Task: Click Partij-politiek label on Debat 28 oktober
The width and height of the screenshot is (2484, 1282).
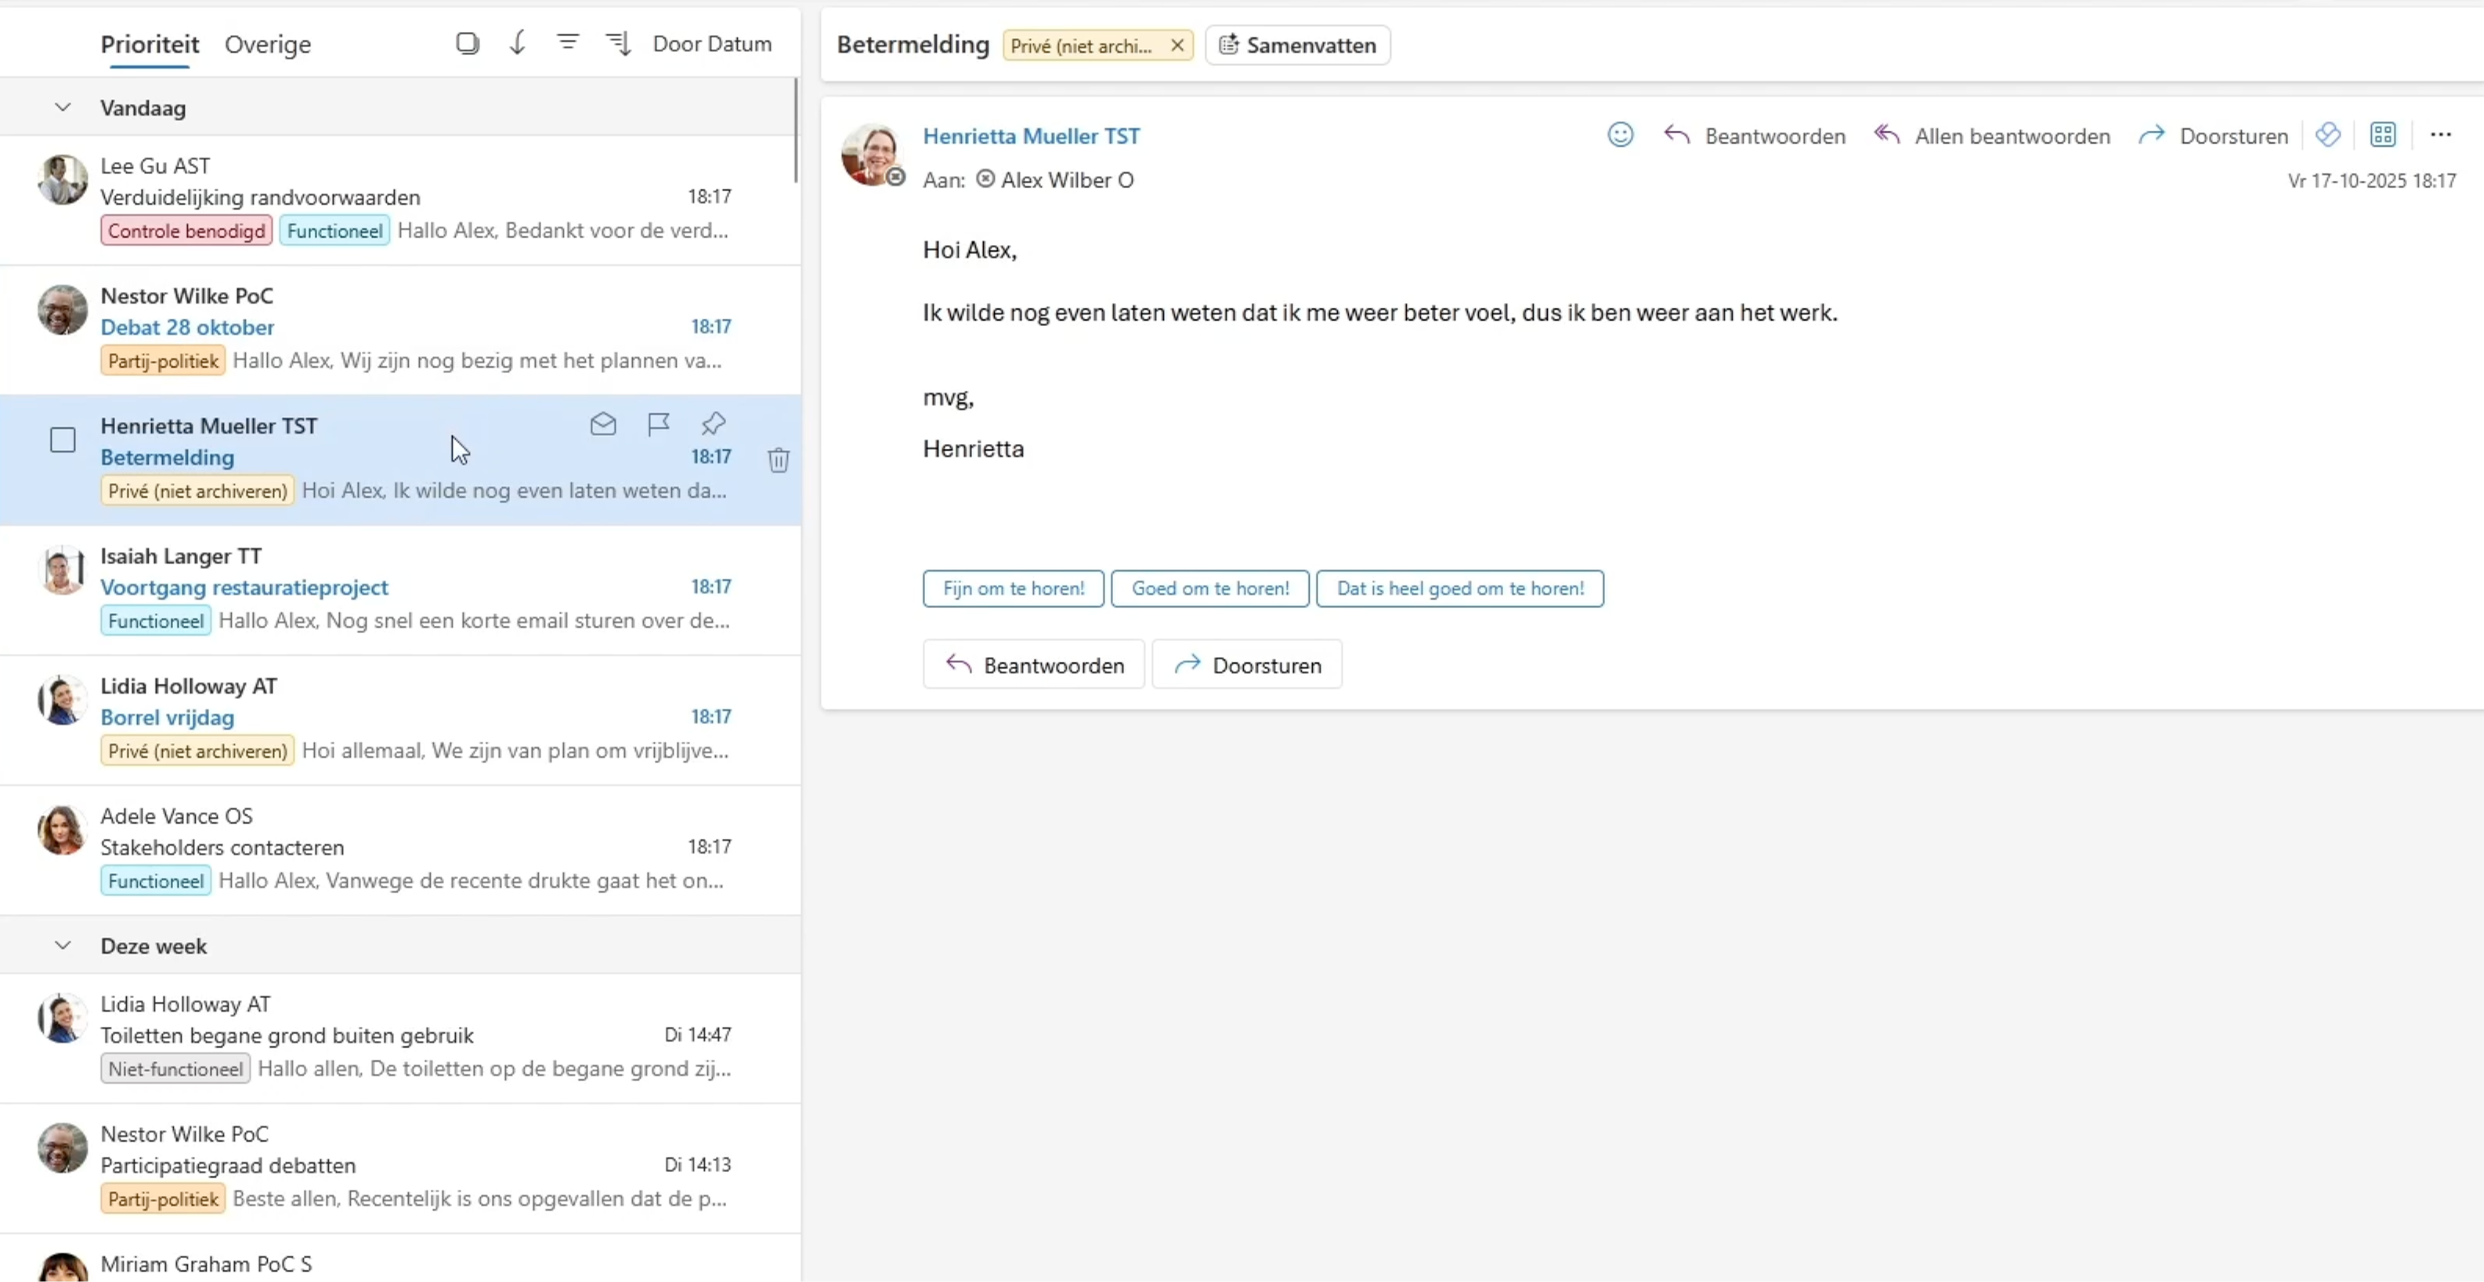Action: click(x=163, y=361)
